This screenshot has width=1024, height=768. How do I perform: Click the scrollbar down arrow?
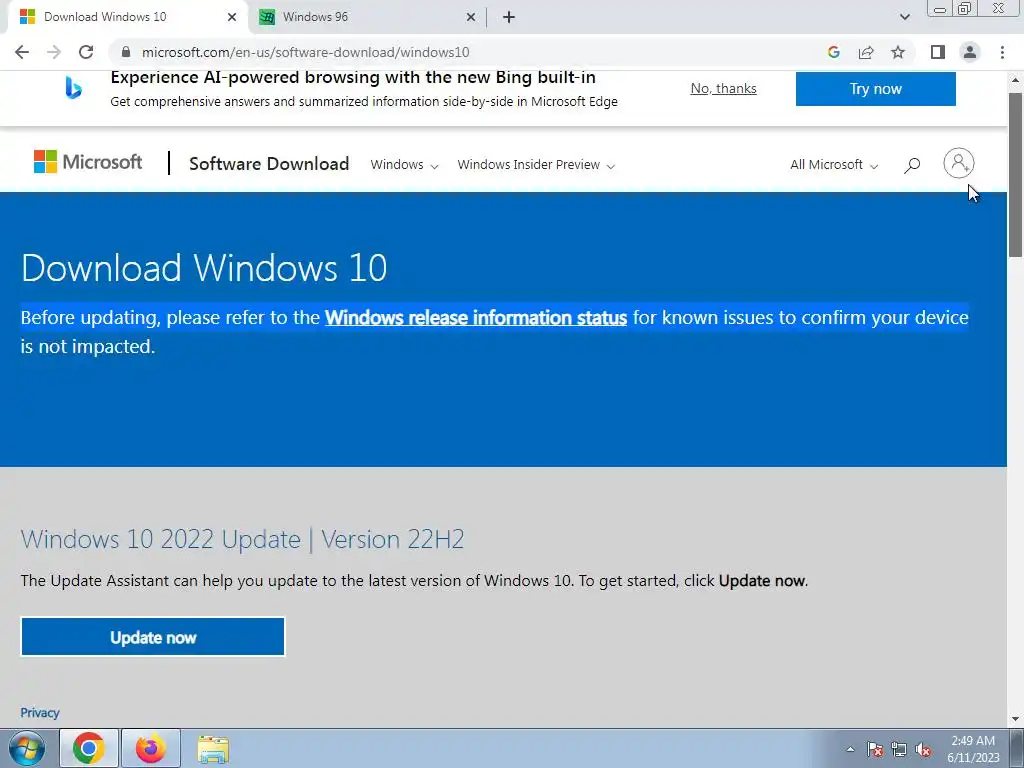(x=1016, y=719)
